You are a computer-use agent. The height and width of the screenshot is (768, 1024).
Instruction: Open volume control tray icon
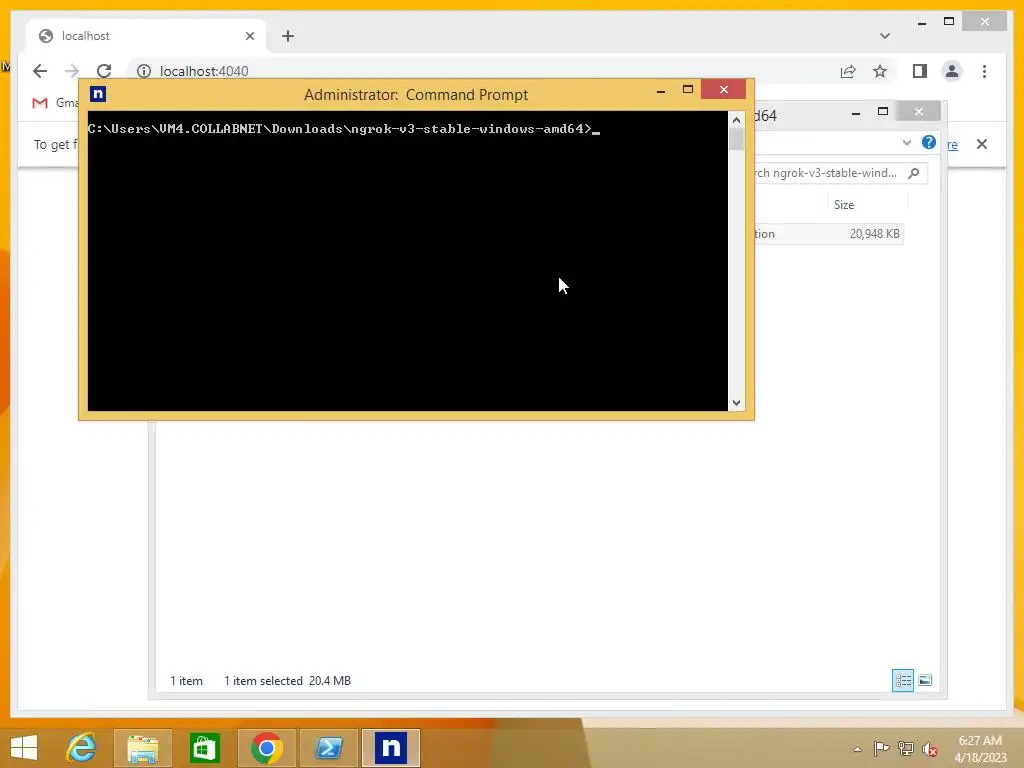[930, 749]
